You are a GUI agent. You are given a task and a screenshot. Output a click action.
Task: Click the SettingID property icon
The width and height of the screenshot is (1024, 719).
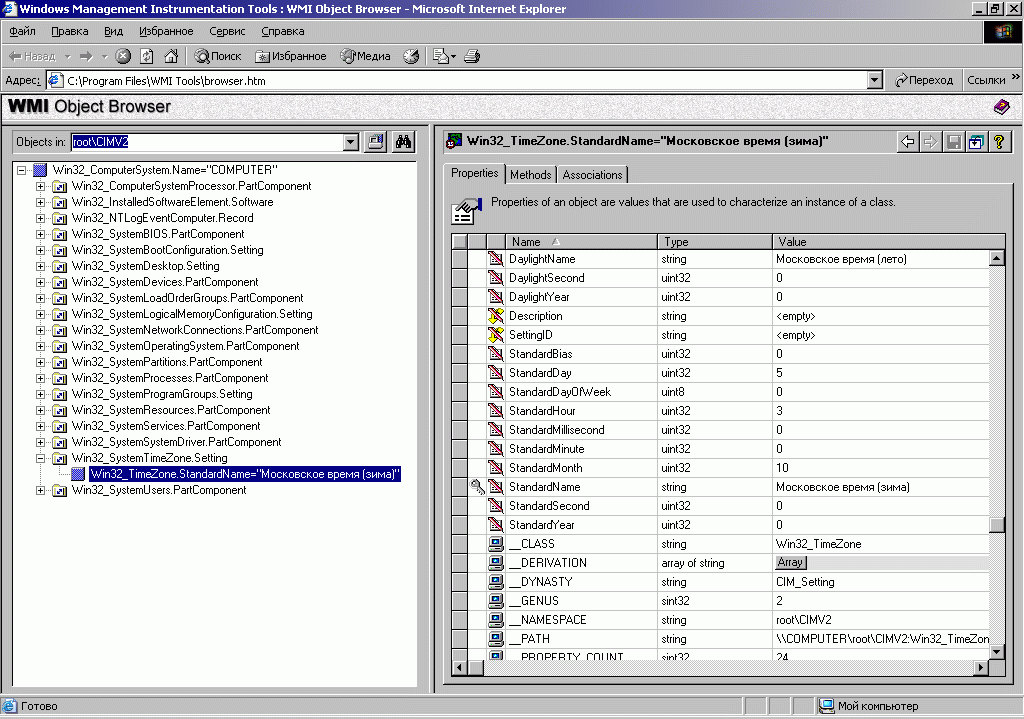[x=496, y=334]
